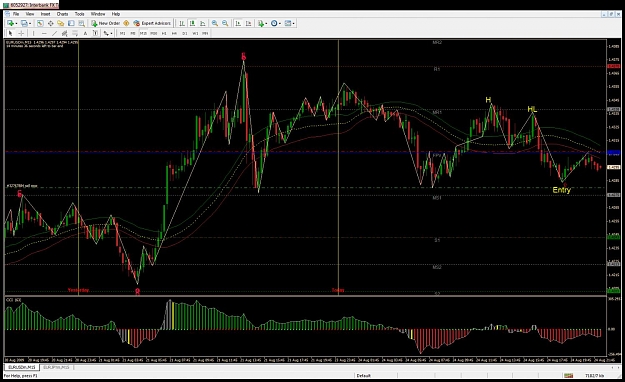
Task: Switch to M1 timeframe
Action: tap(122, 33)
